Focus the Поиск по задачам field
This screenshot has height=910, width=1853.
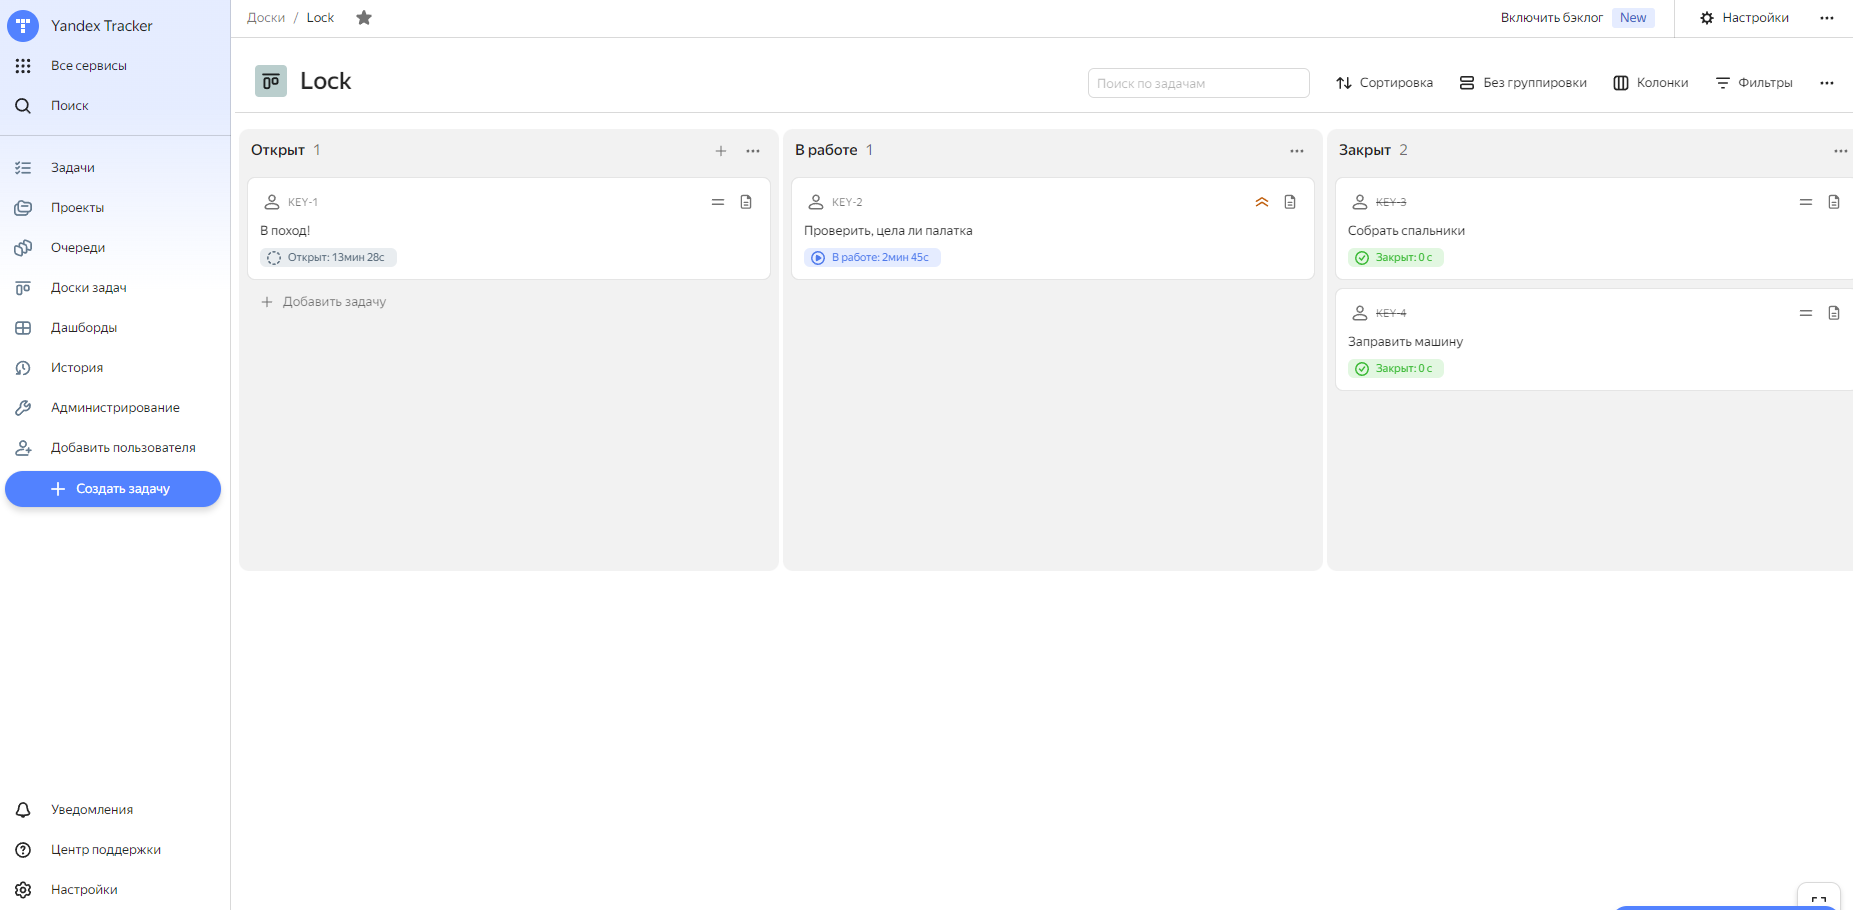tap(1198, 83)
